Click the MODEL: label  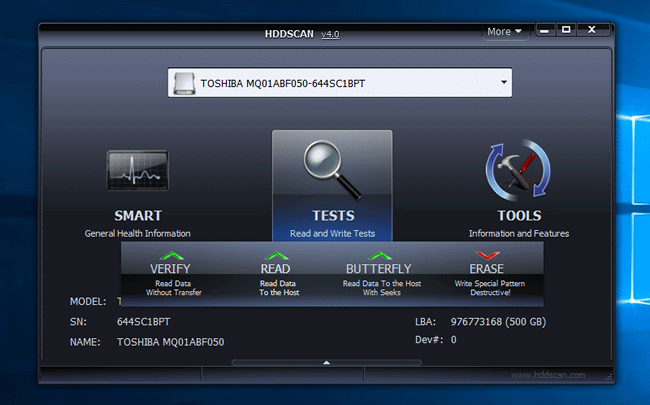click(x=88, y=301)
